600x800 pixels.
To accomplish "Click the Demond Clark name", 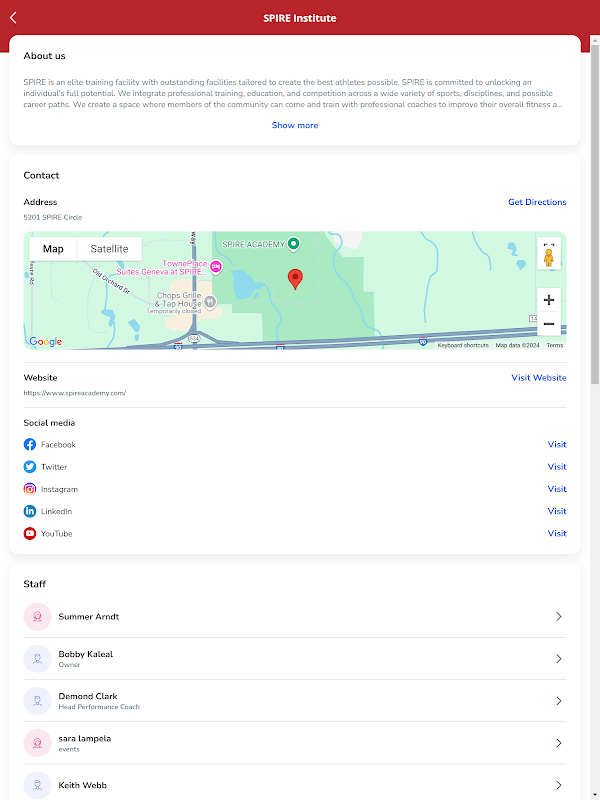I will point(88,696).
